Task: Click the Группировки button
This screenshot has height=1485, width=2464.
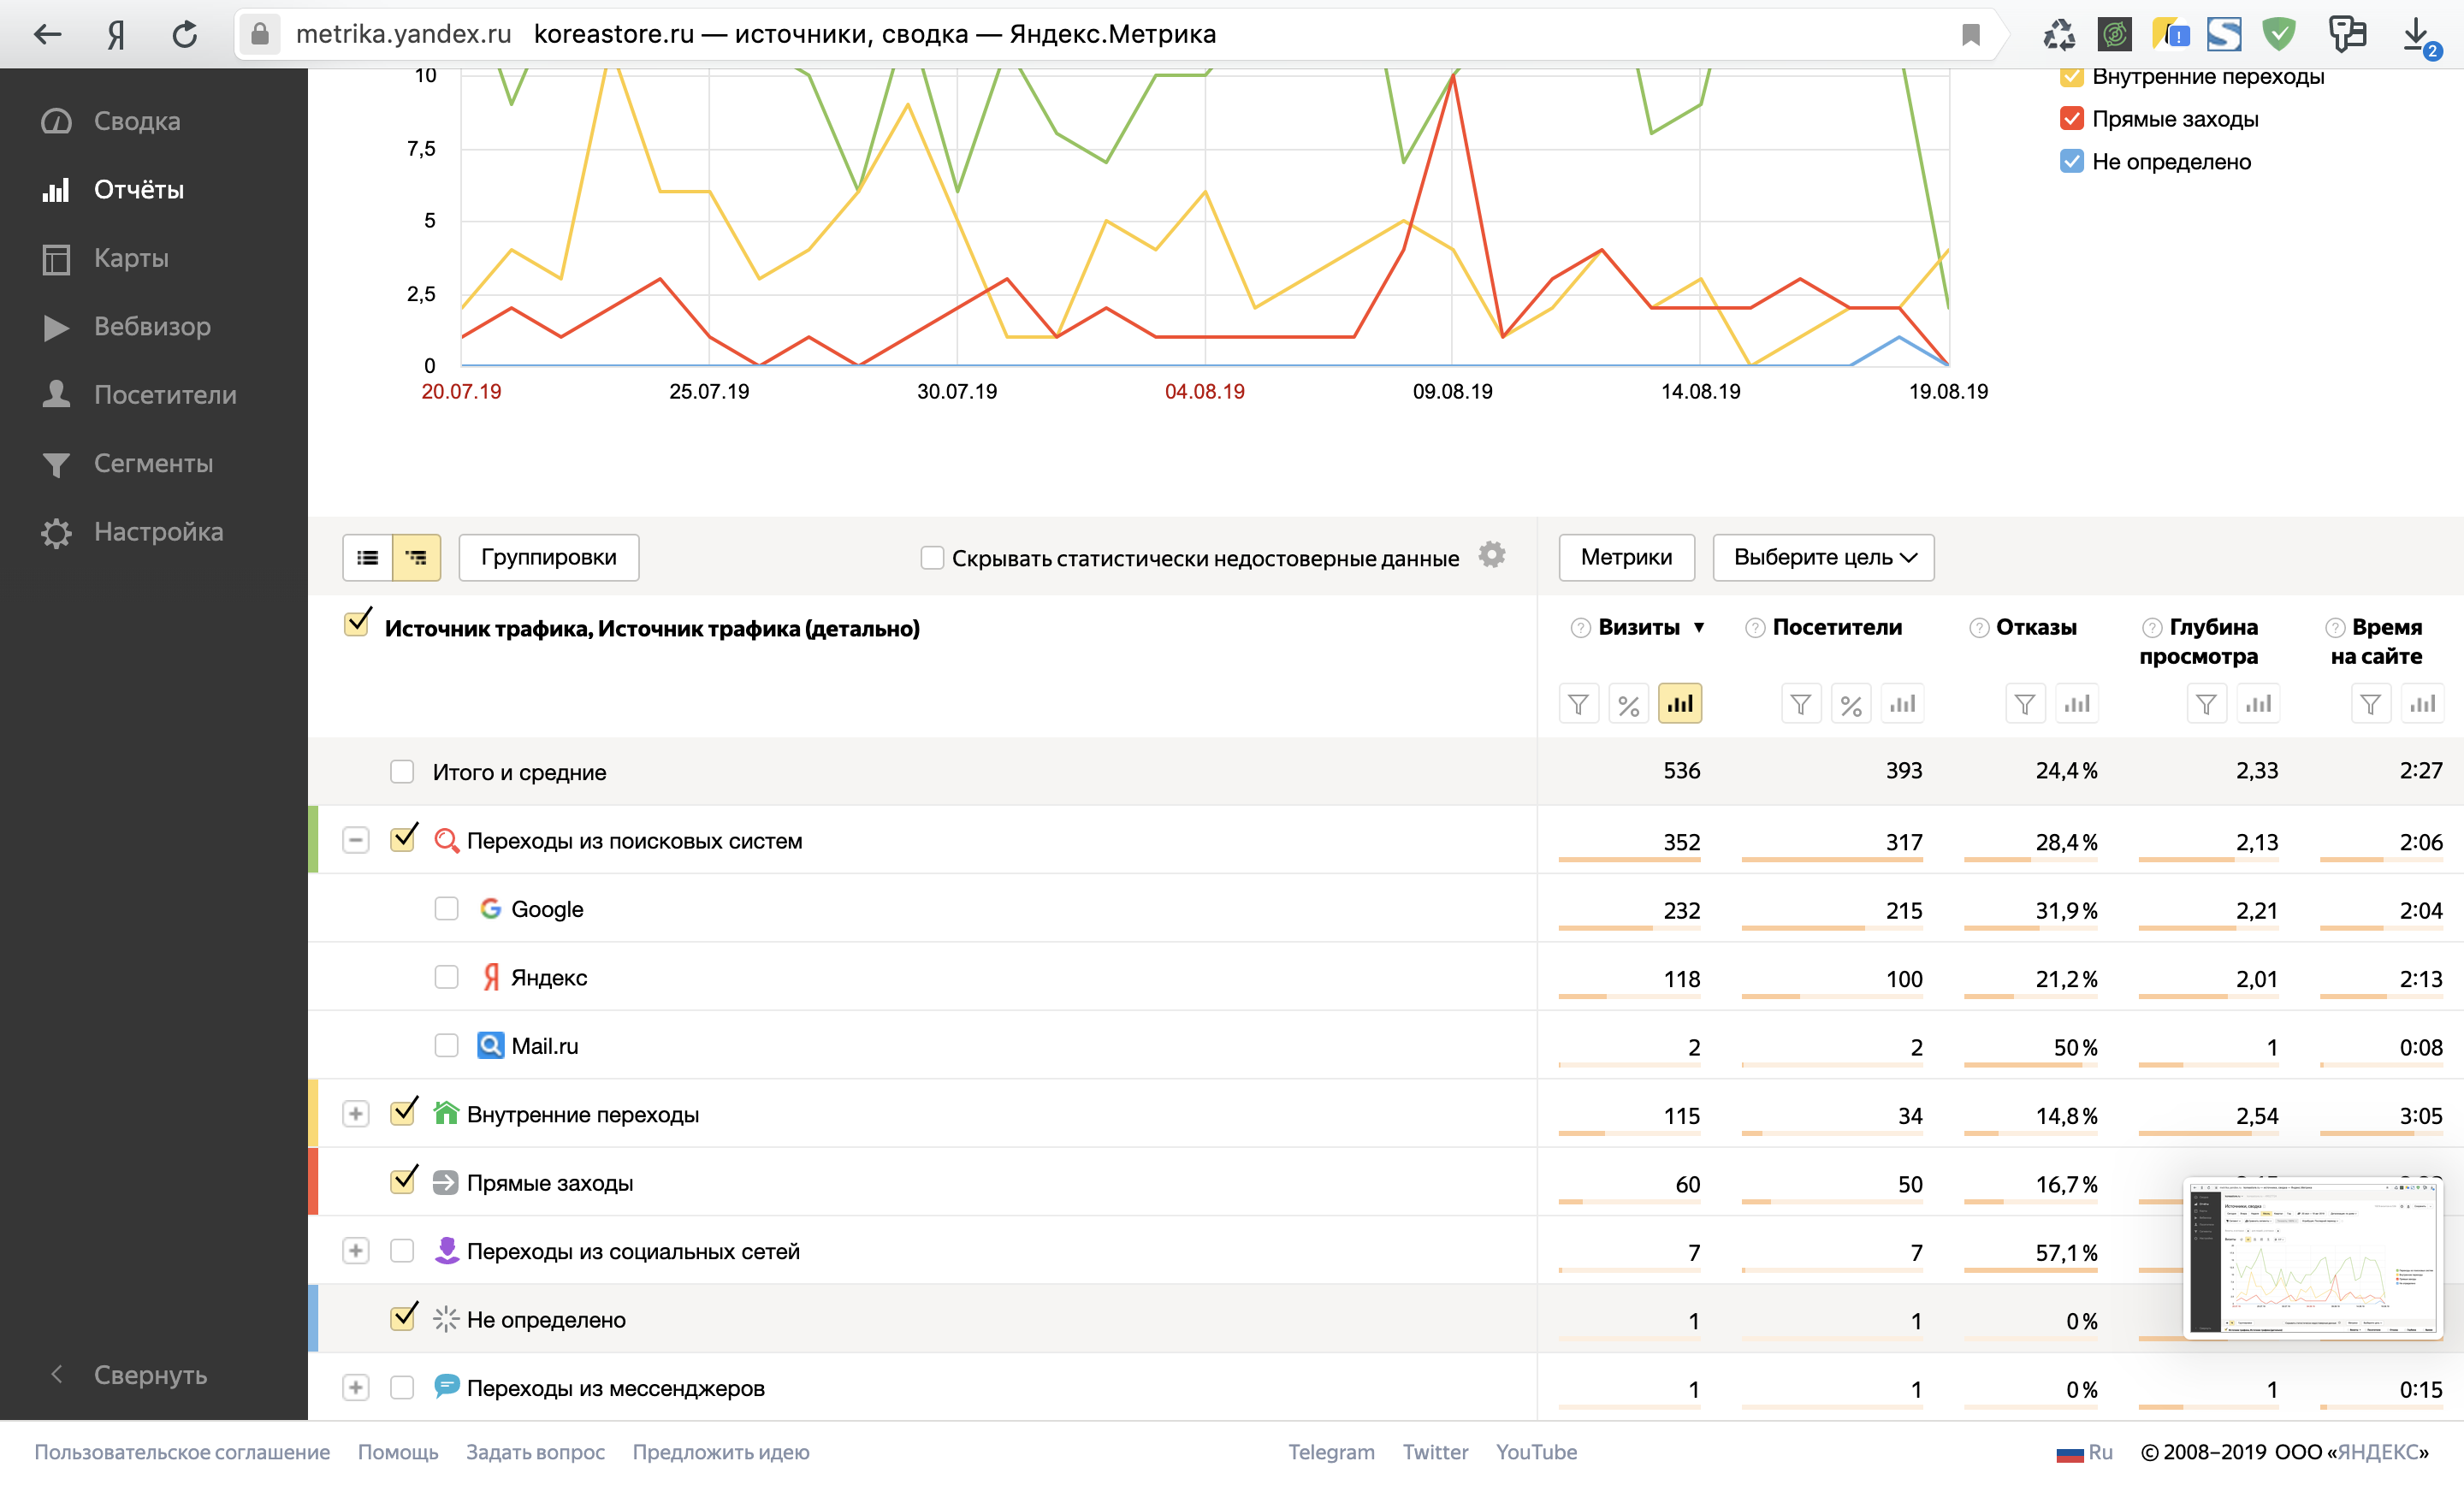Action: 548,557
